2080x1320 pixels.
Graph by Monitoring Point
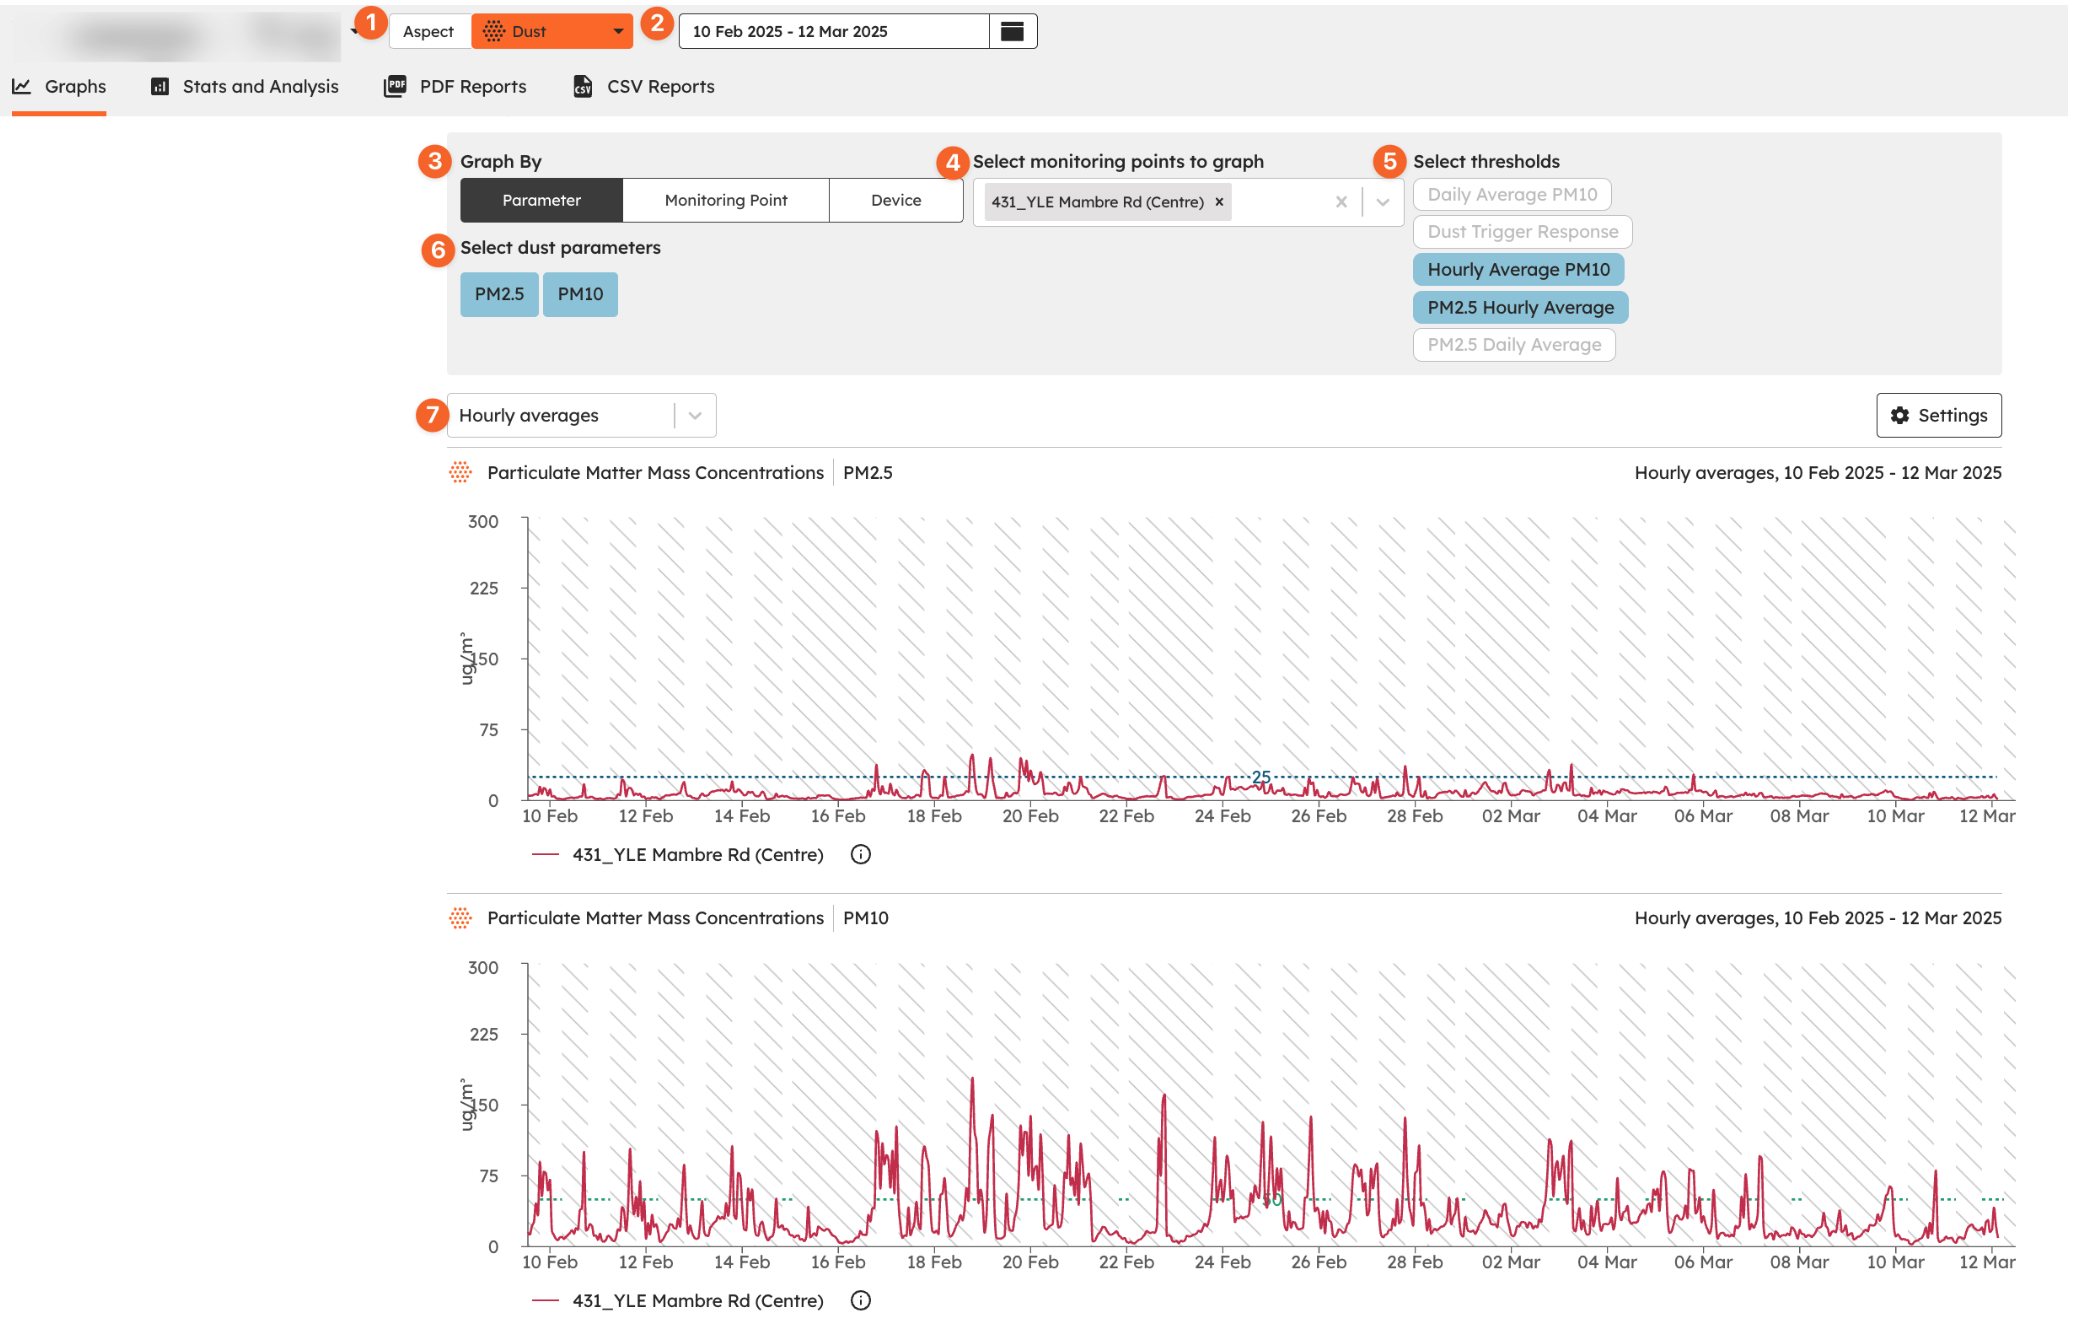click(725, 200)
